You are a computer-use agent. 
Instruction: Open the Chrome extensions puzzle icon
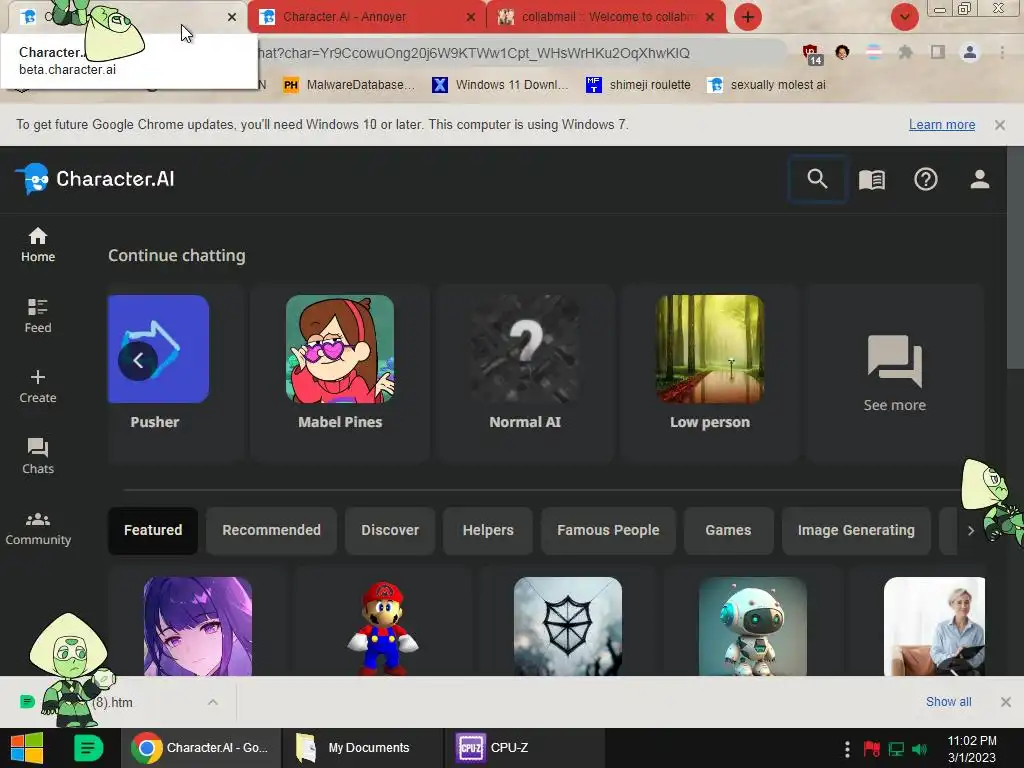(905, 52)
